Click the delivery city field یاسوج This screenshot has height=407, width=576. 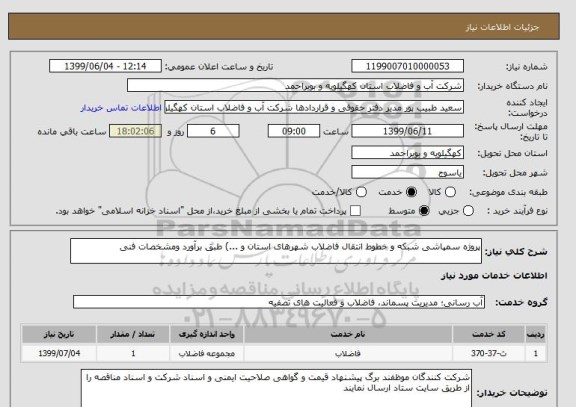[x=407, y=172]
